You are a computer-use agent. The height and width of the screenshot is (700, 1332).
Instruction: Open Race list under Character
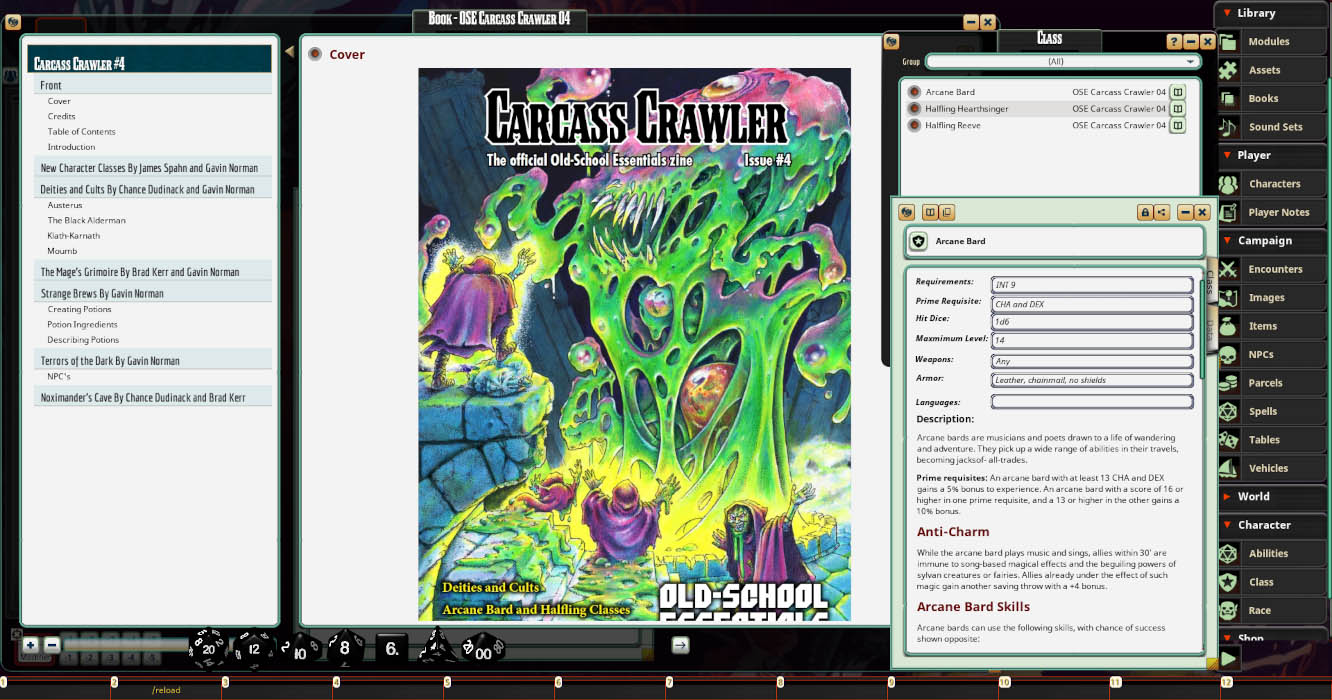click(1272, 610)
